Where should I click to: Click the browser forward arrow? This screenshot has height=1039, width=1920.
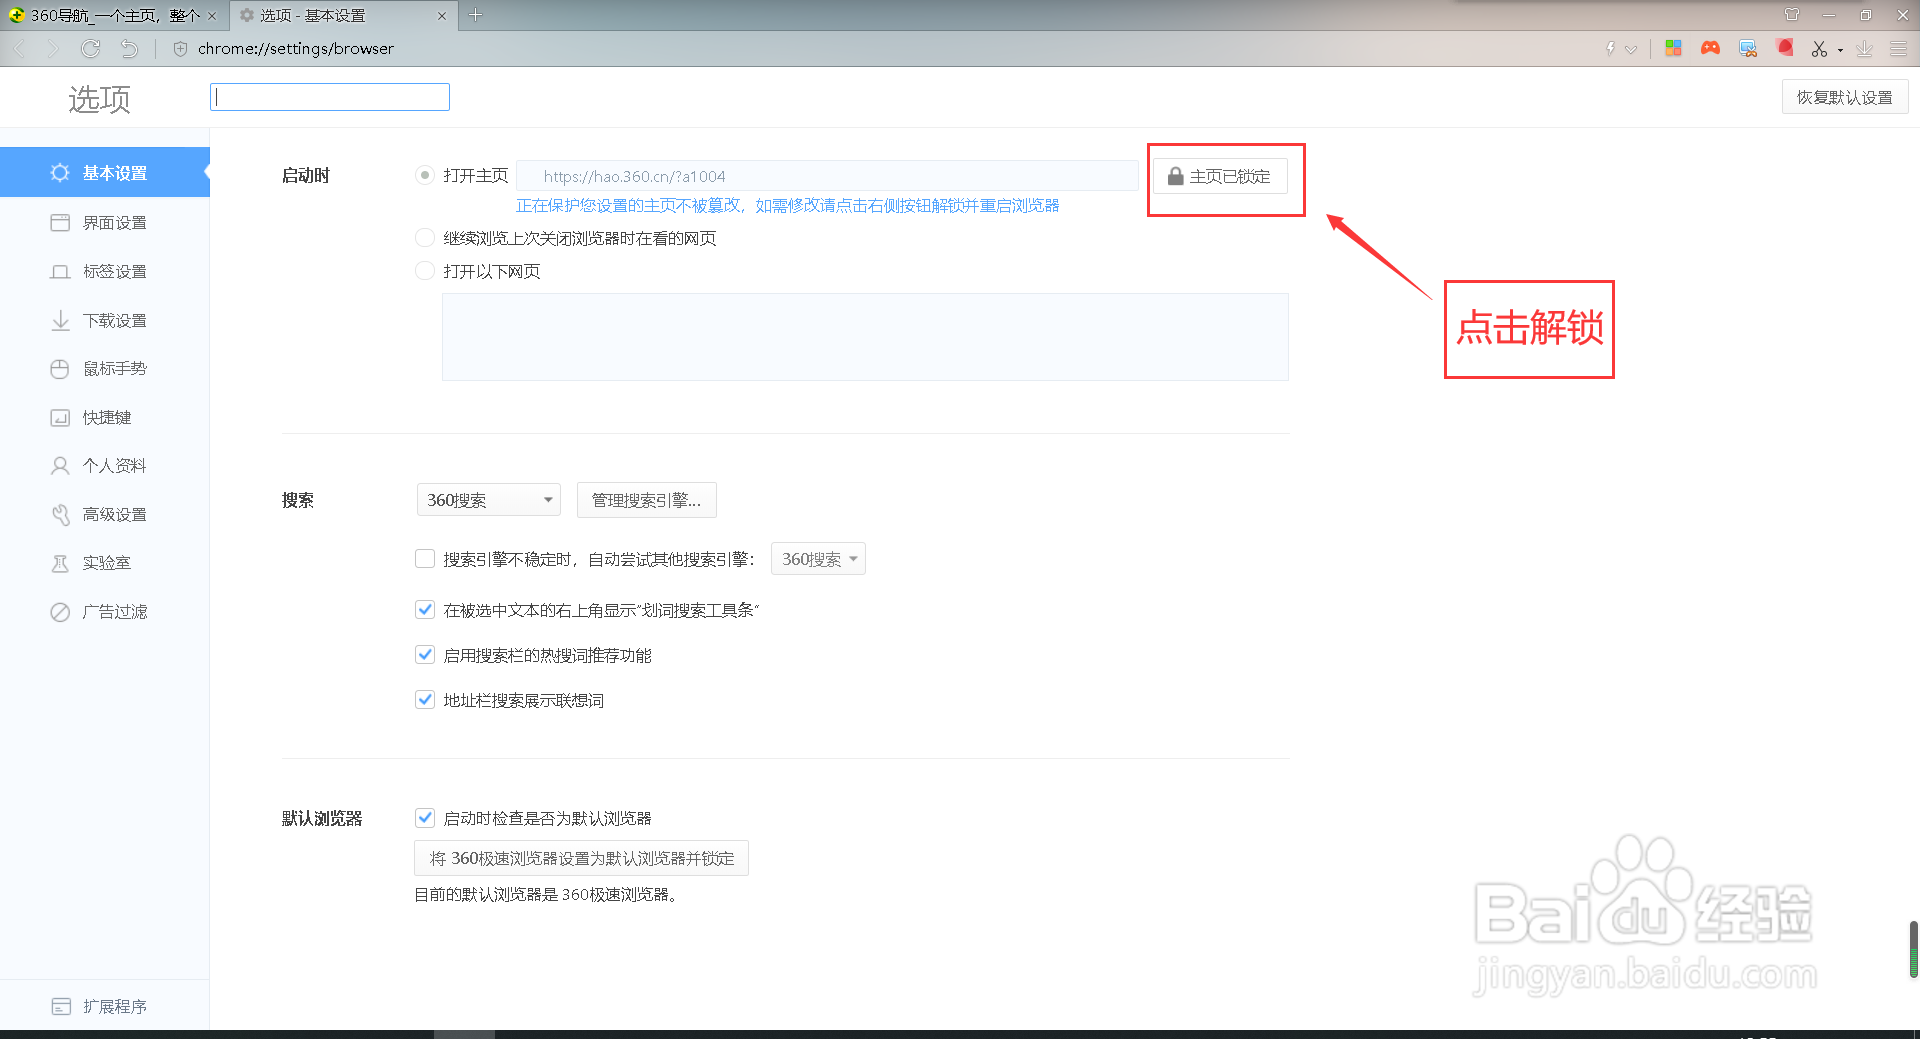(54, 48)
